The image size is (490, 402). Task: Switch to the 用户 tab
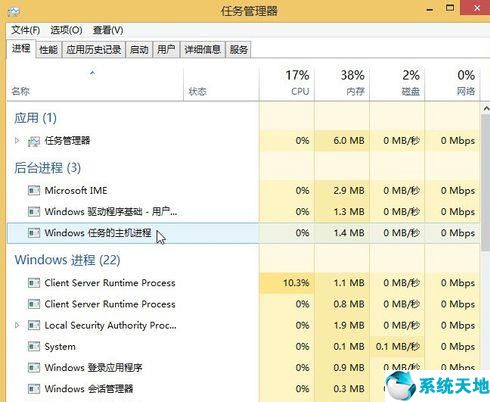tap(166, 50)
